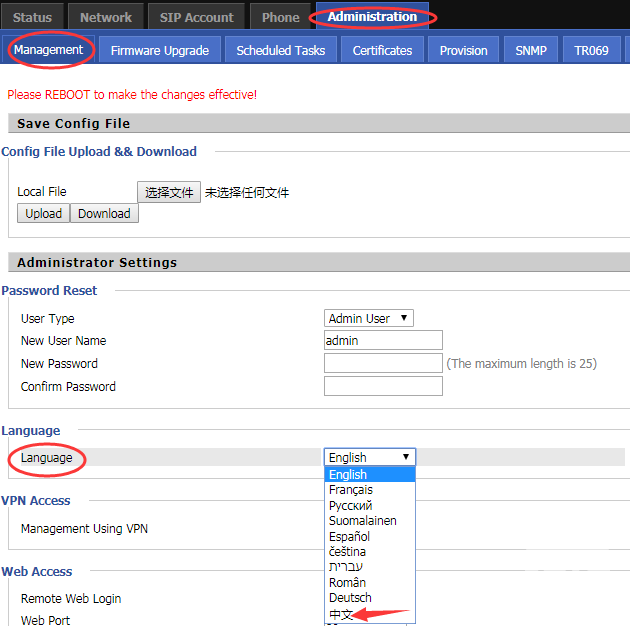This screenshot has height=626, width=630.
Task: Click the Upload button
Action: tap(43, 213)
